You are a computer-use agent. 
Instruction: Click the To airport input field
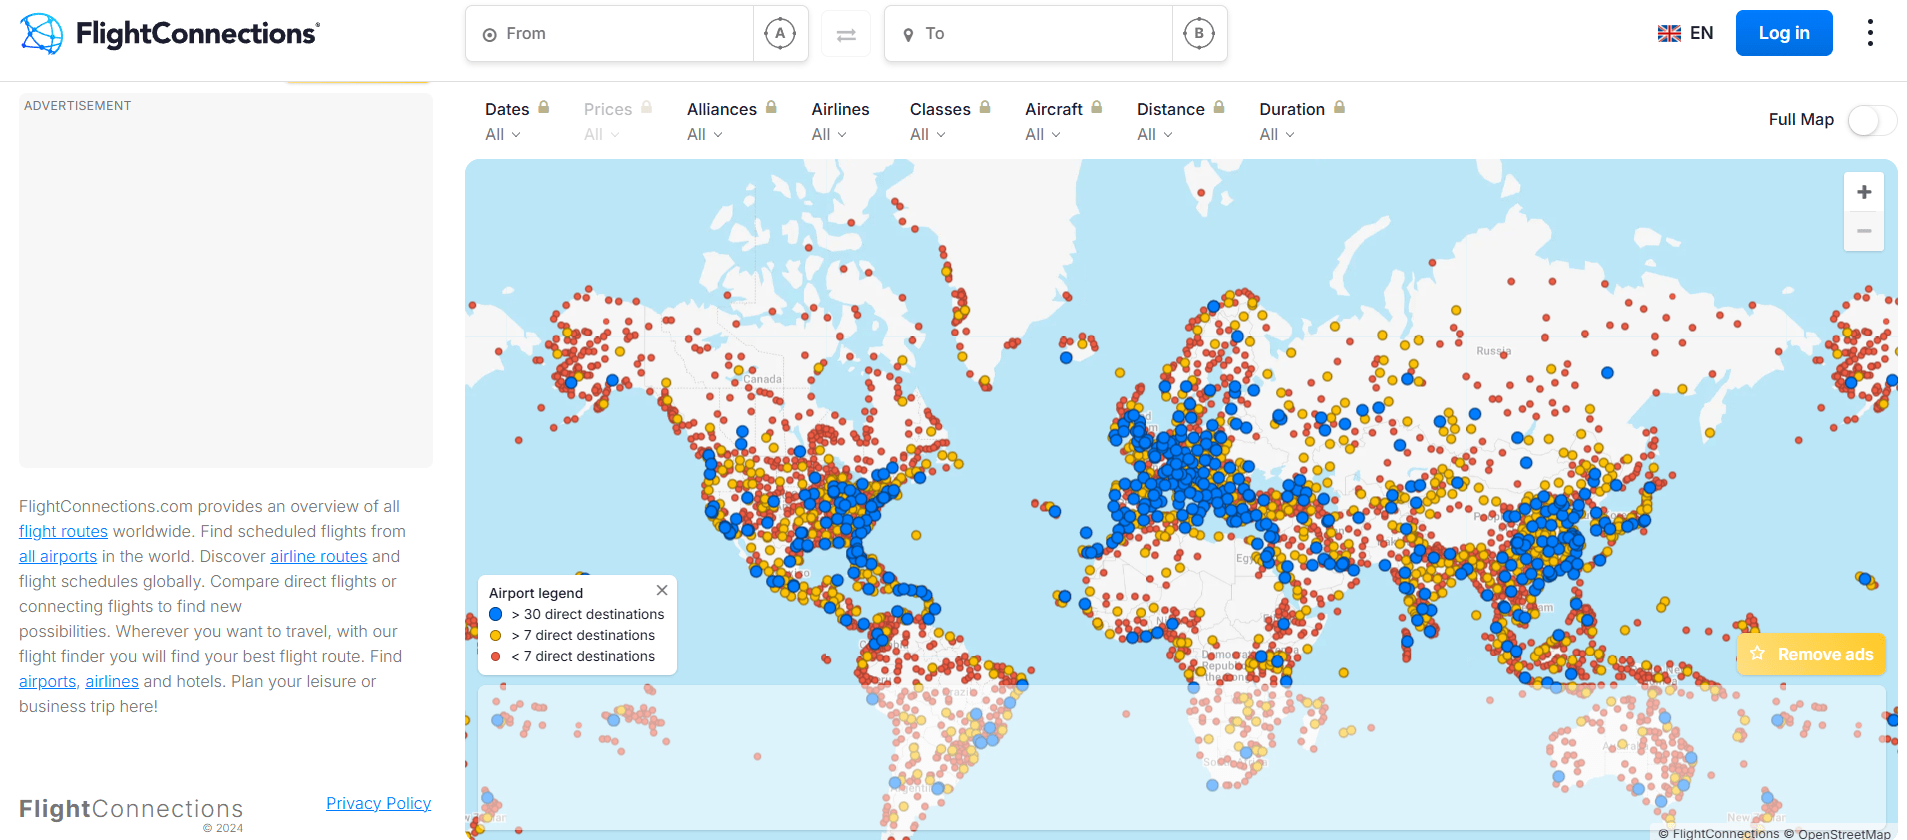[x=1029, y=34]
